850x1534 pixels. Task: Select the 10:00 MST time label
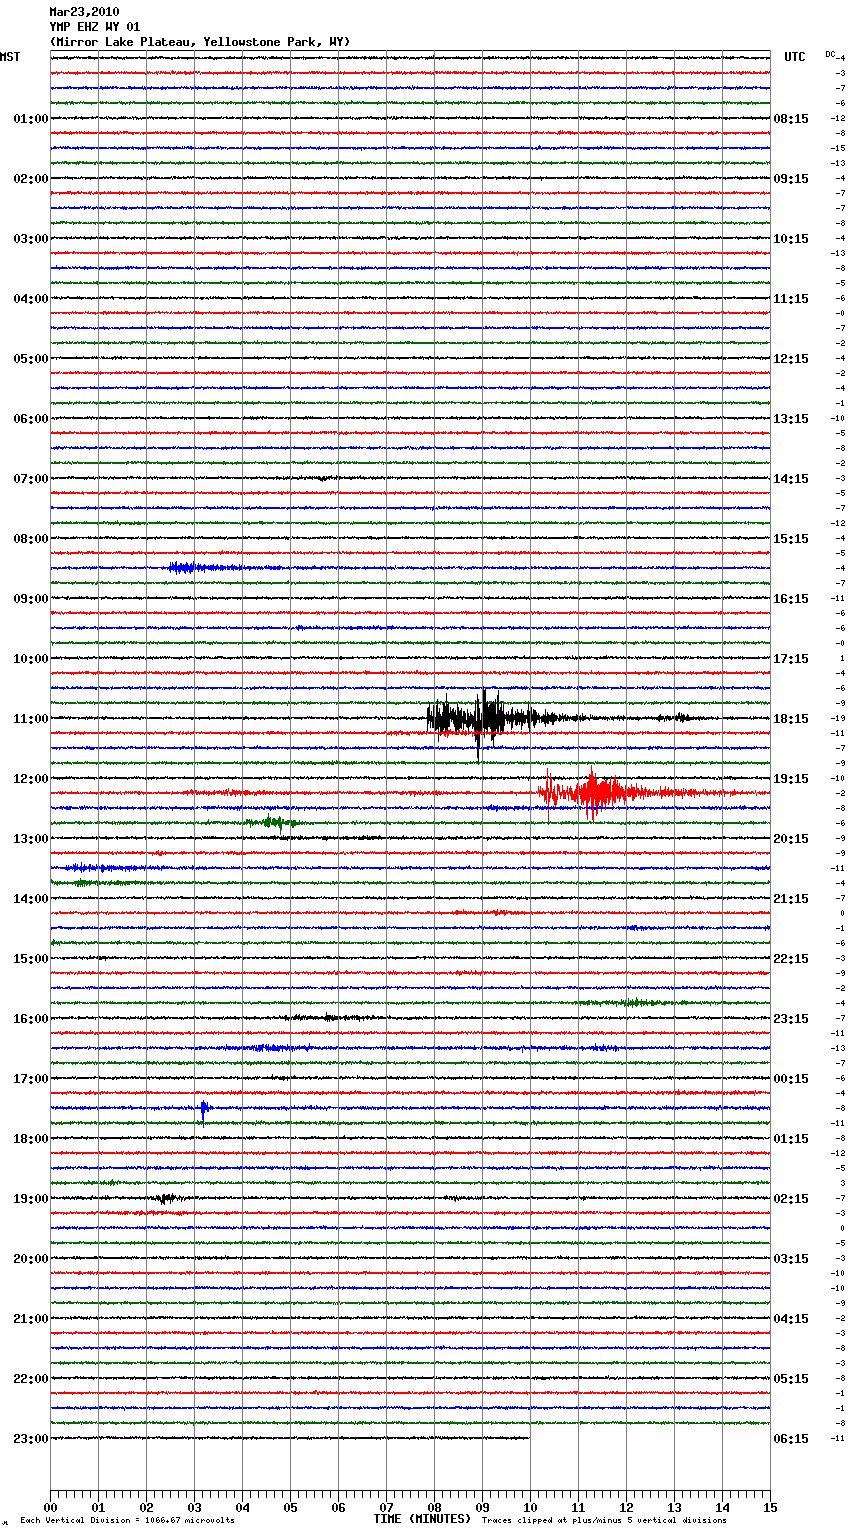[30, 659]
